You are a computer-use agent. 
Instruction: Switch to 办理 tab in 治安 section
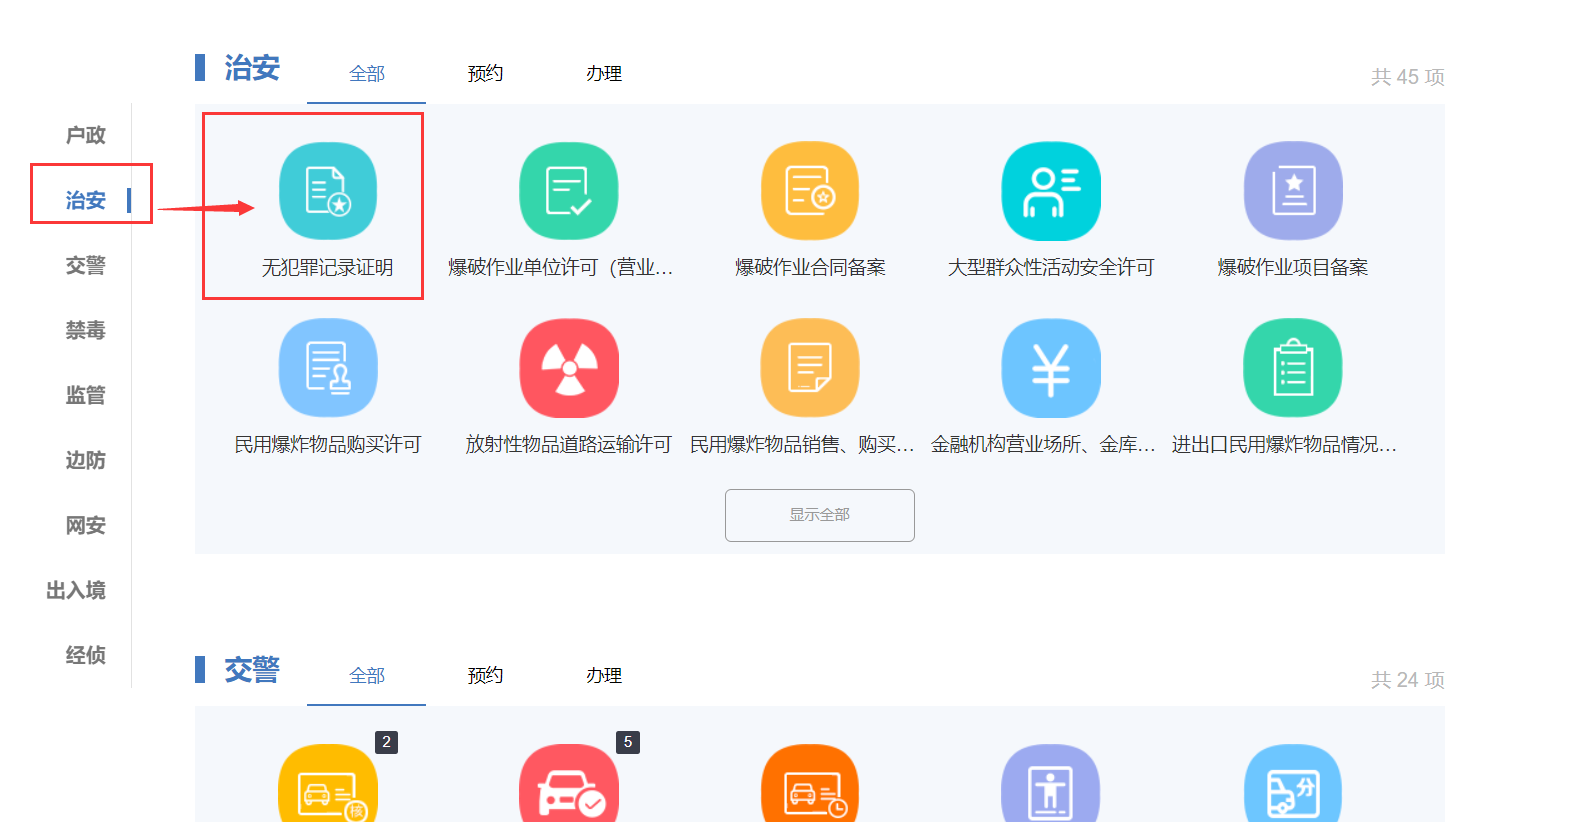point(604,74)
